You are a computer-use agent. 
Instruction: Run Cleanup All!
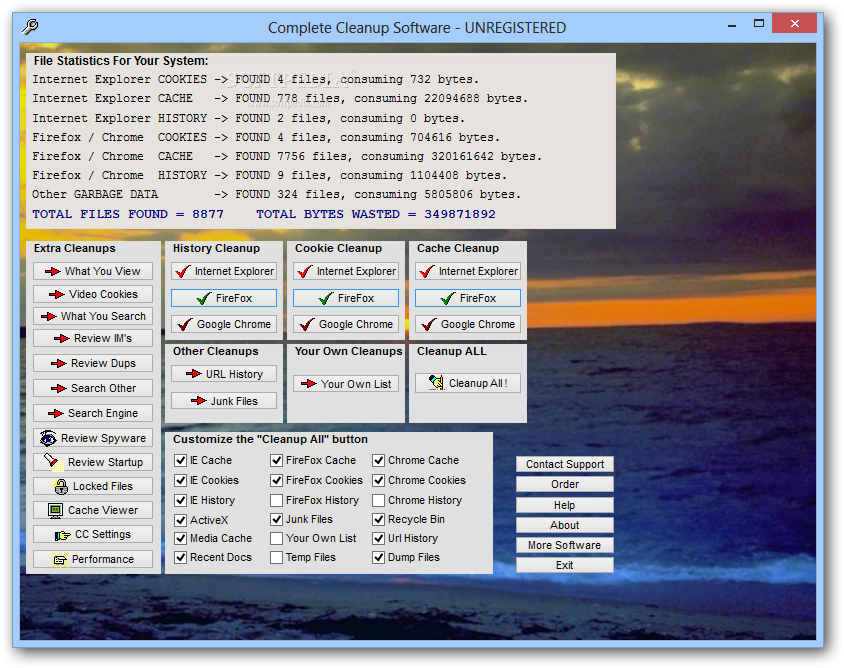(x=468, y=383)
